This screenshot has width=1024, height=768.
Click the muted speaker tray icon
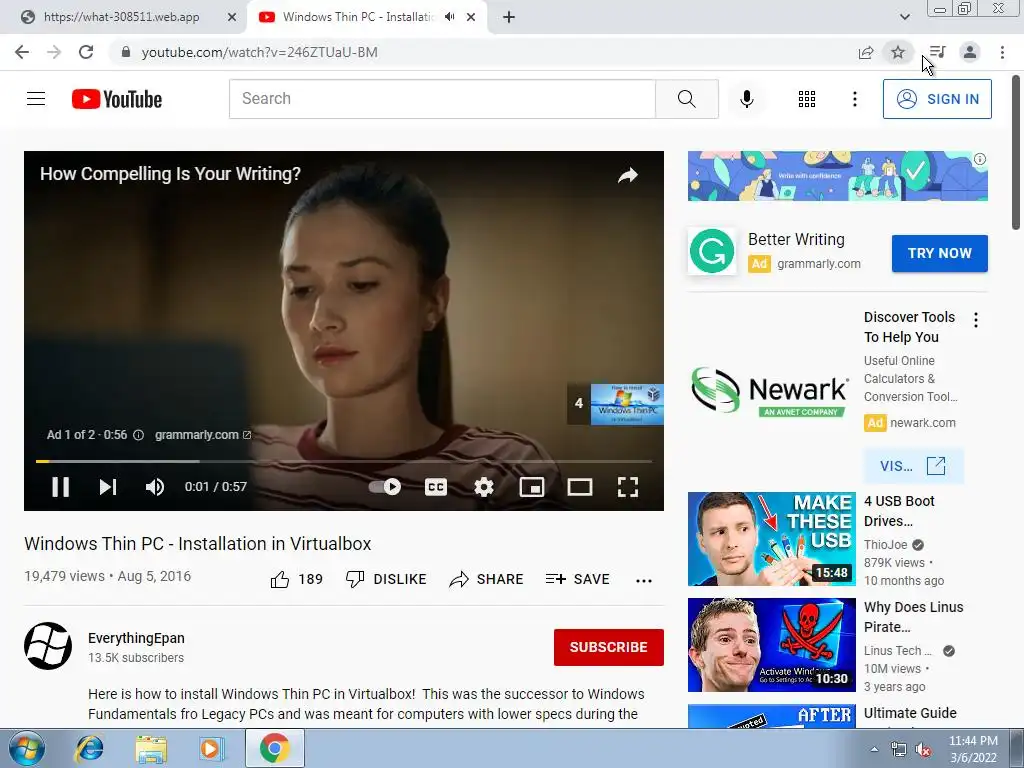923,750
